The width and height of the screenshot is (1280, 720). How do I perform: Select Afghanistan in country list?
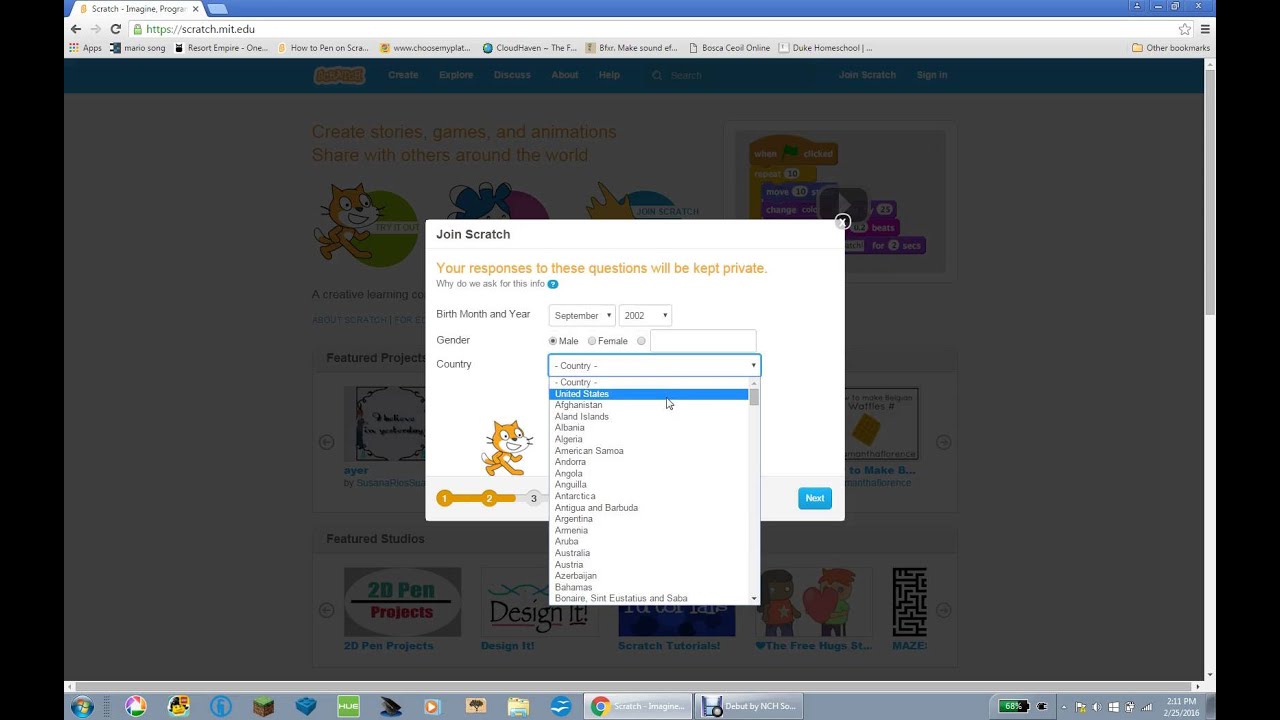tap(649, 405)
